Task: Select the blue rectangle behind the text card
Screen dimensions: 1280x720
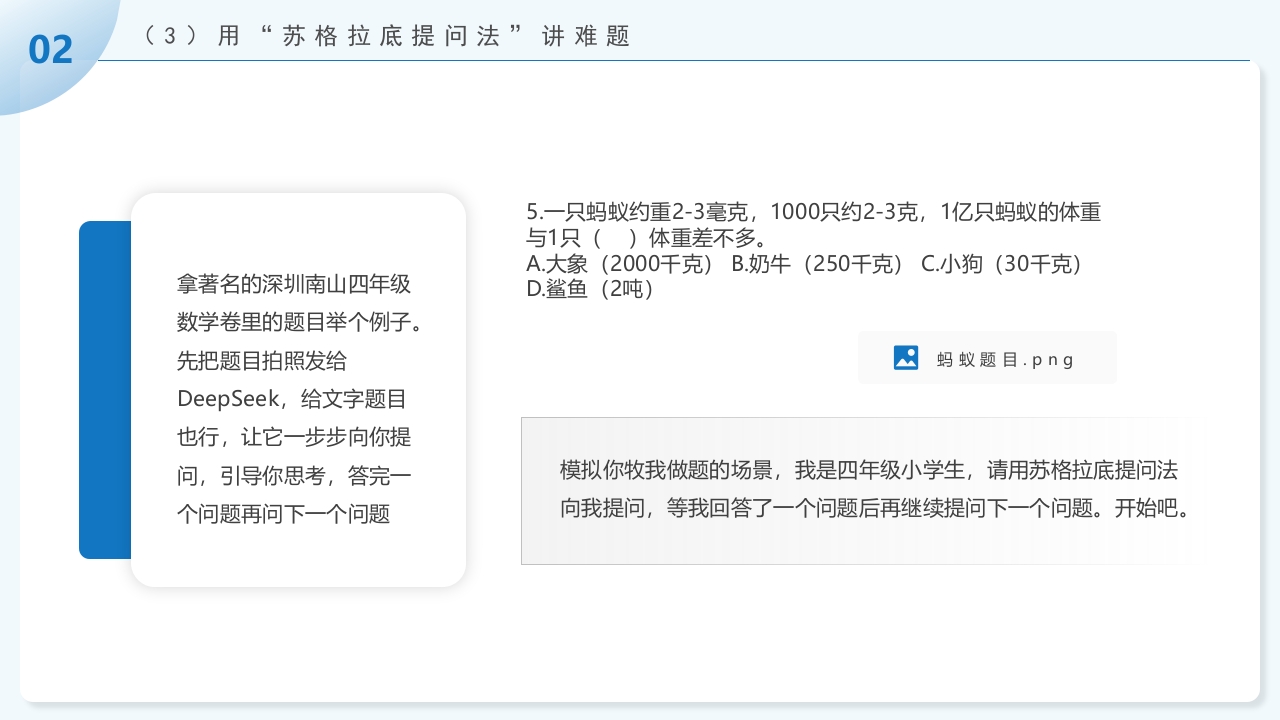Action: pos(103,390)
